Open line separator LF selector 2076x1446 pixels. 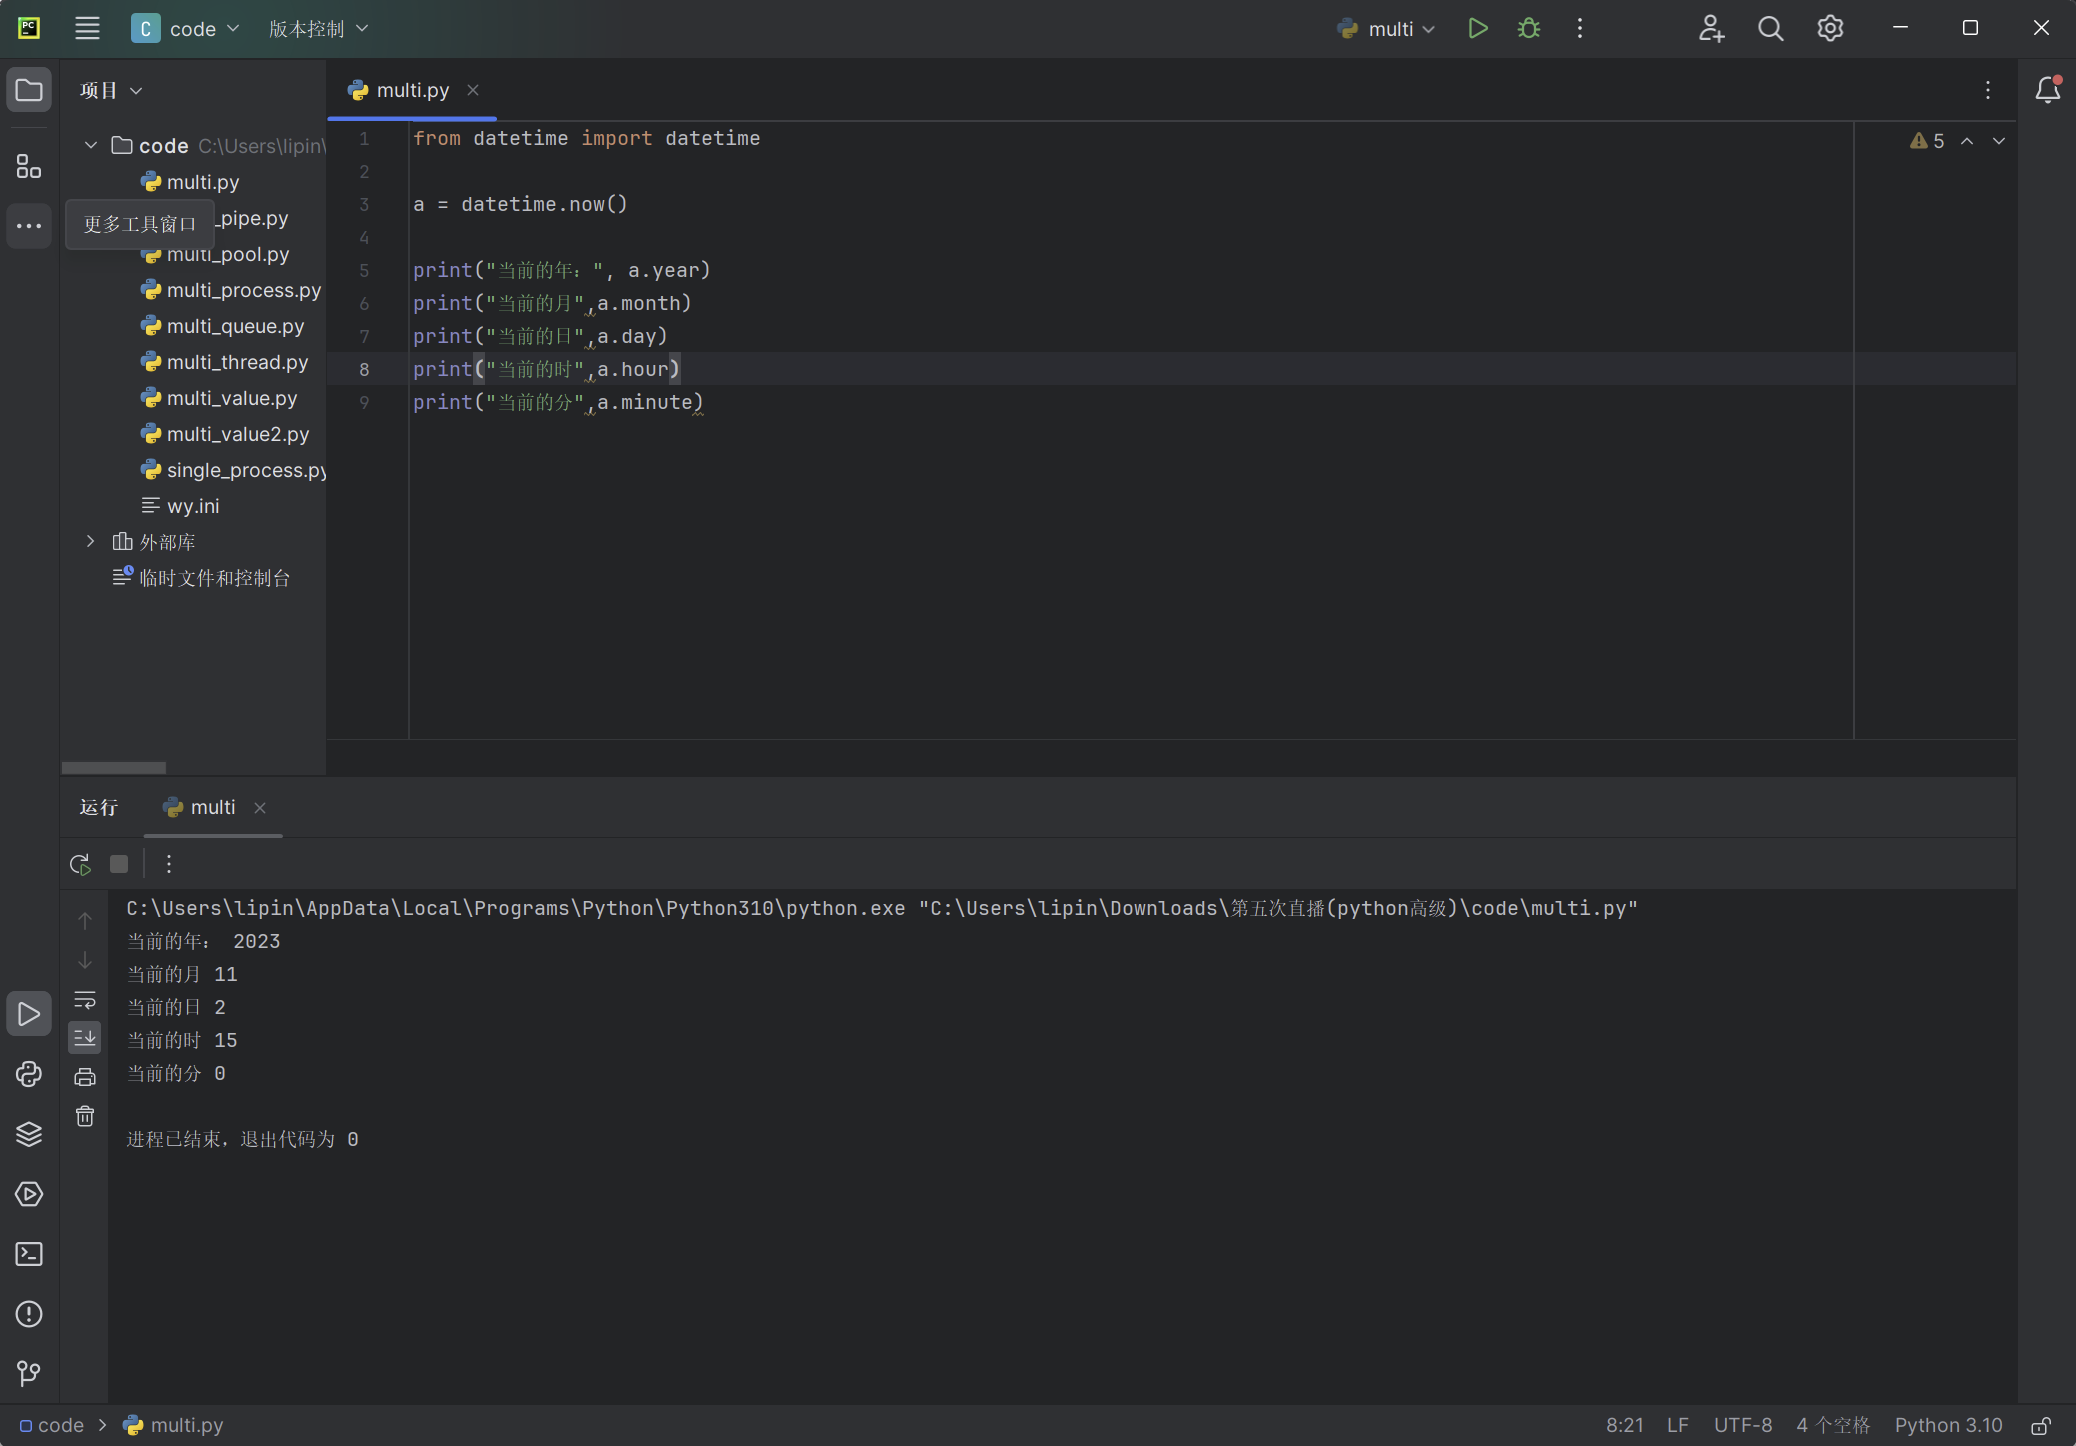click(1677, 1425)
